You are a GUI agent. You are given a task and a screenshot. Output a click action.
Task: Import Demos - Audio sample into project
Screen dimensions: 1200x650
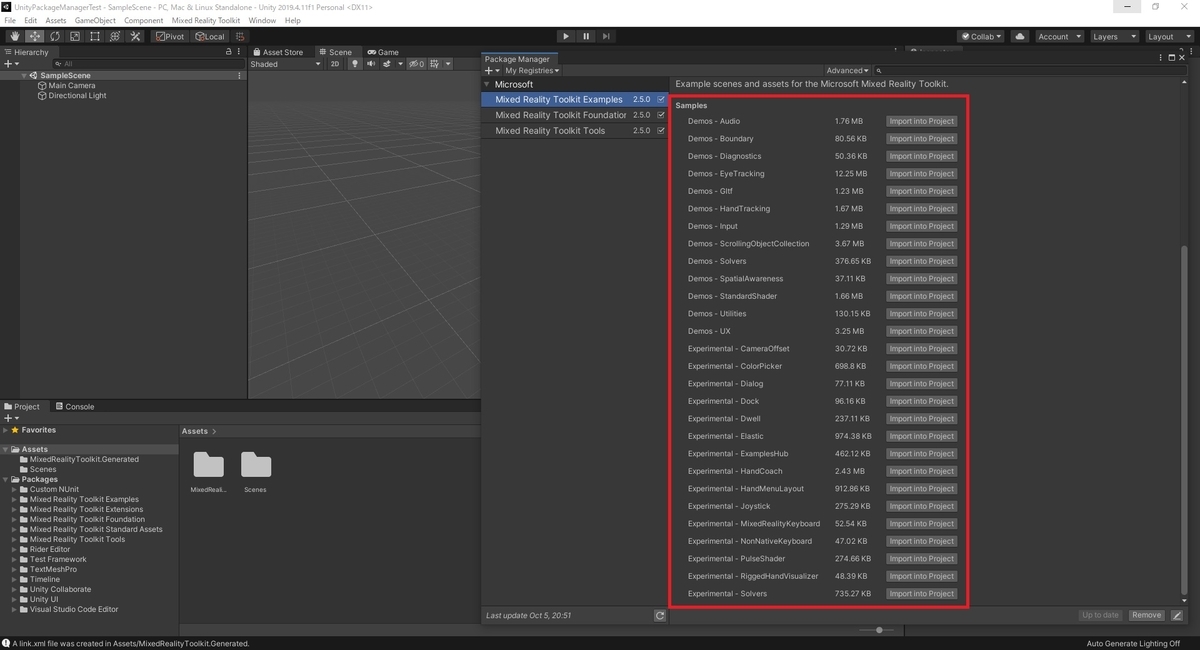click(x=921, y=121)
